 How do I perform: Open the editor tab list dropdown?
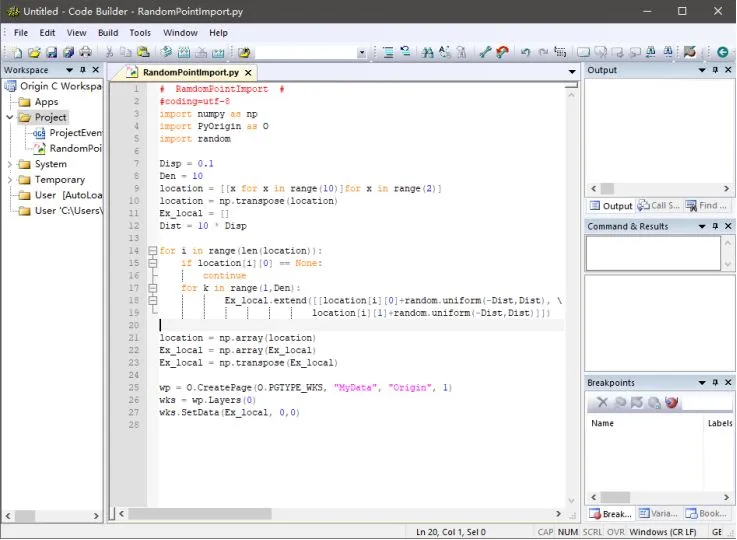[x=572, y=72]
